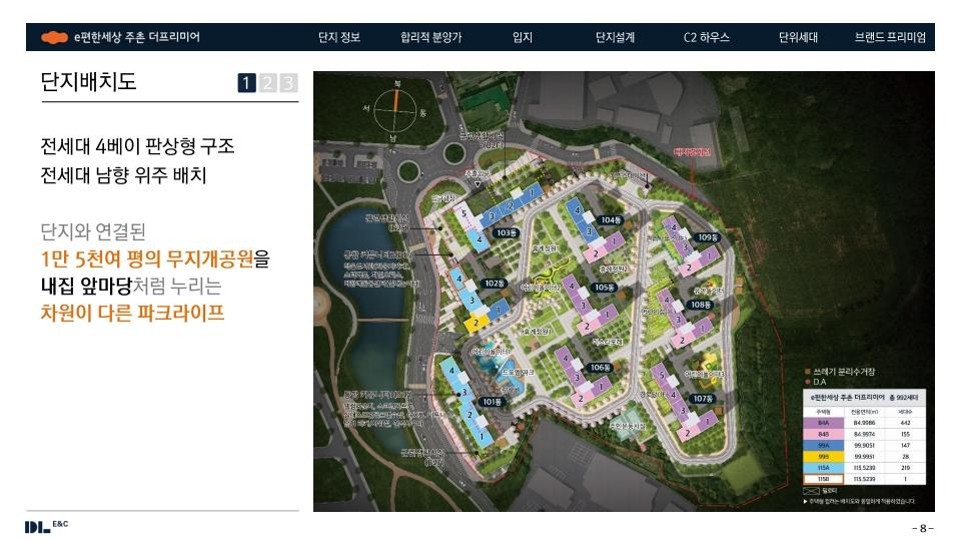Click the 99.9051 area cell
The height and width of the screenshot is (540, 960).
tap(864, 445)
